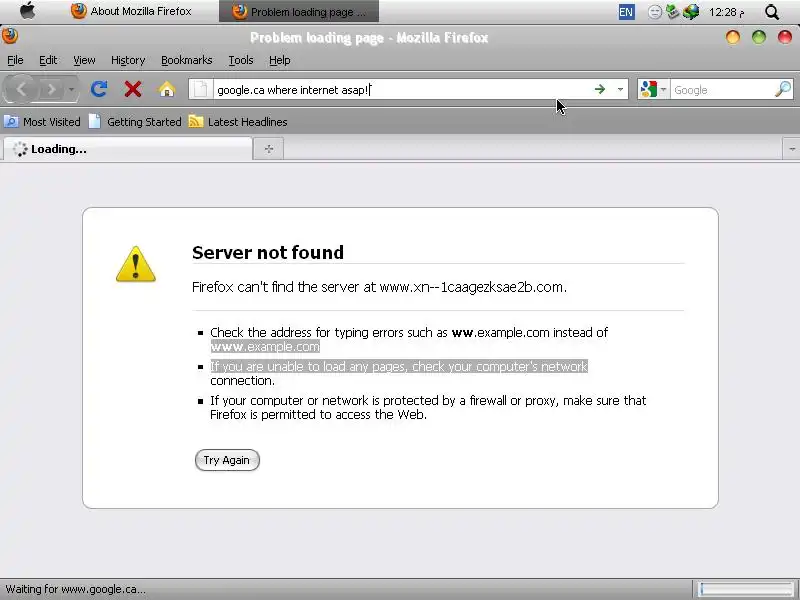Screen dimensions: 800x600
Task: Go back one page
Action: pos(21,89)
